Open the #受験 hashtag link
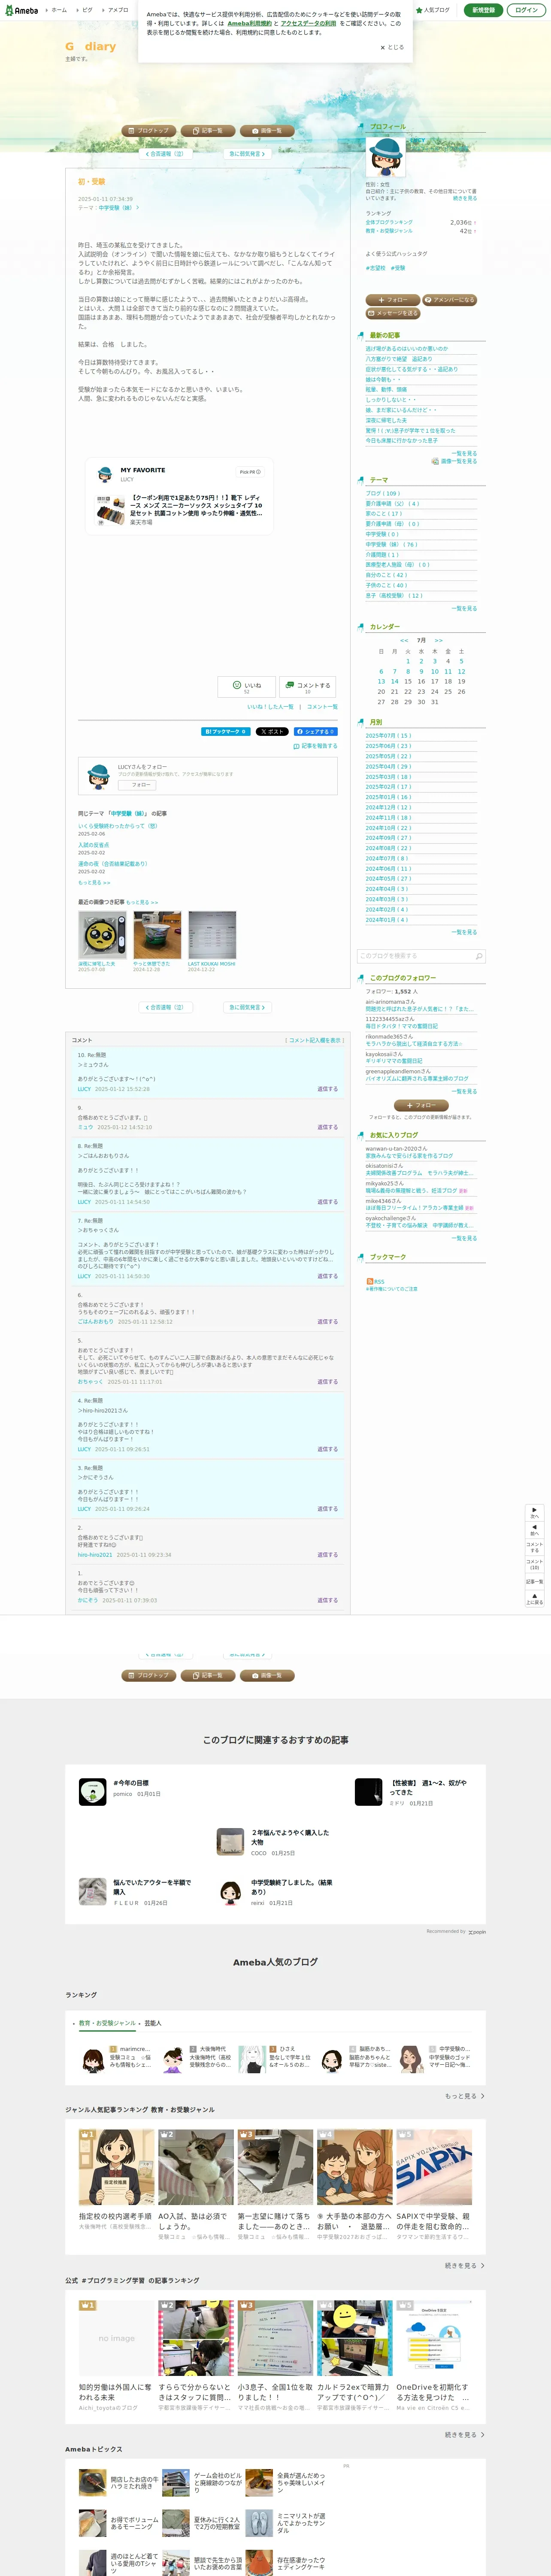This screenshot has width=551, height=2576. 398,268
